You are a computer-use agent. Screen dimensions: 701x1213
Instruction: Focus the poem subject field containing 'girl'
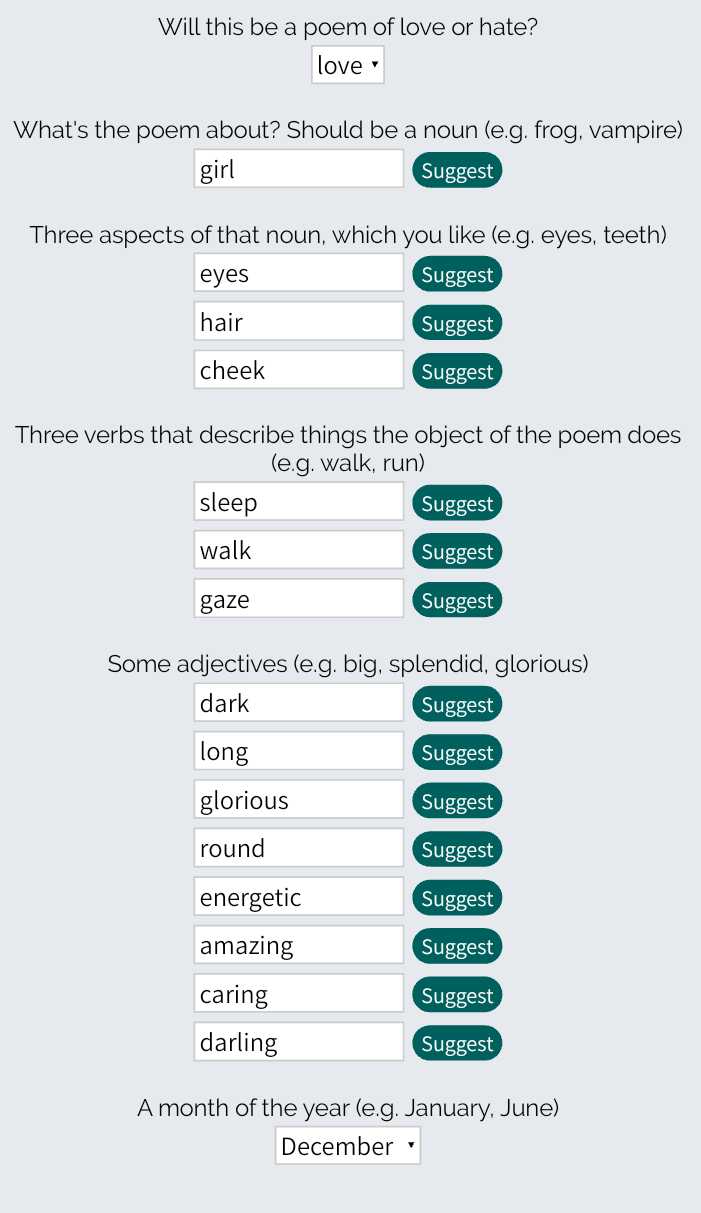pyautogui.click(x=298, y=169)
